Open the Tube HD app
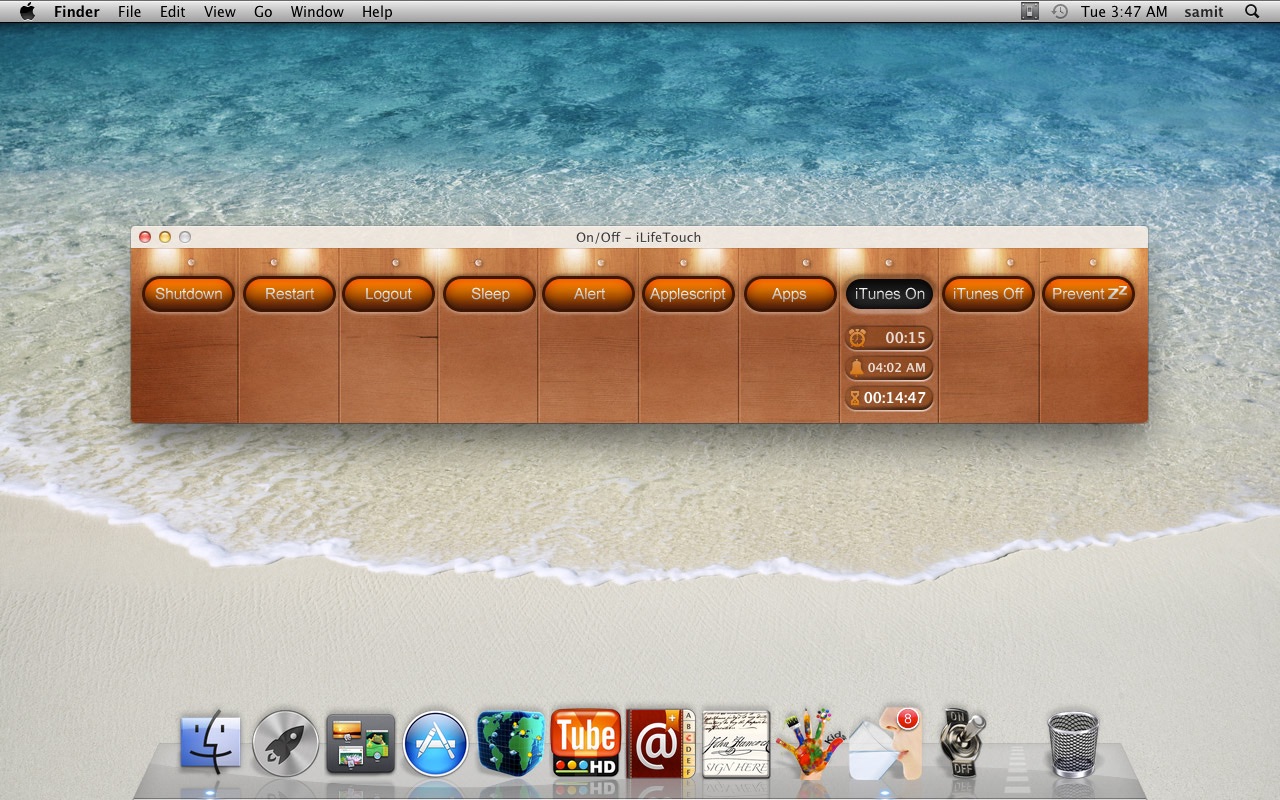The width and height of the screenshot is (1280, 800). tap(585, 743)
